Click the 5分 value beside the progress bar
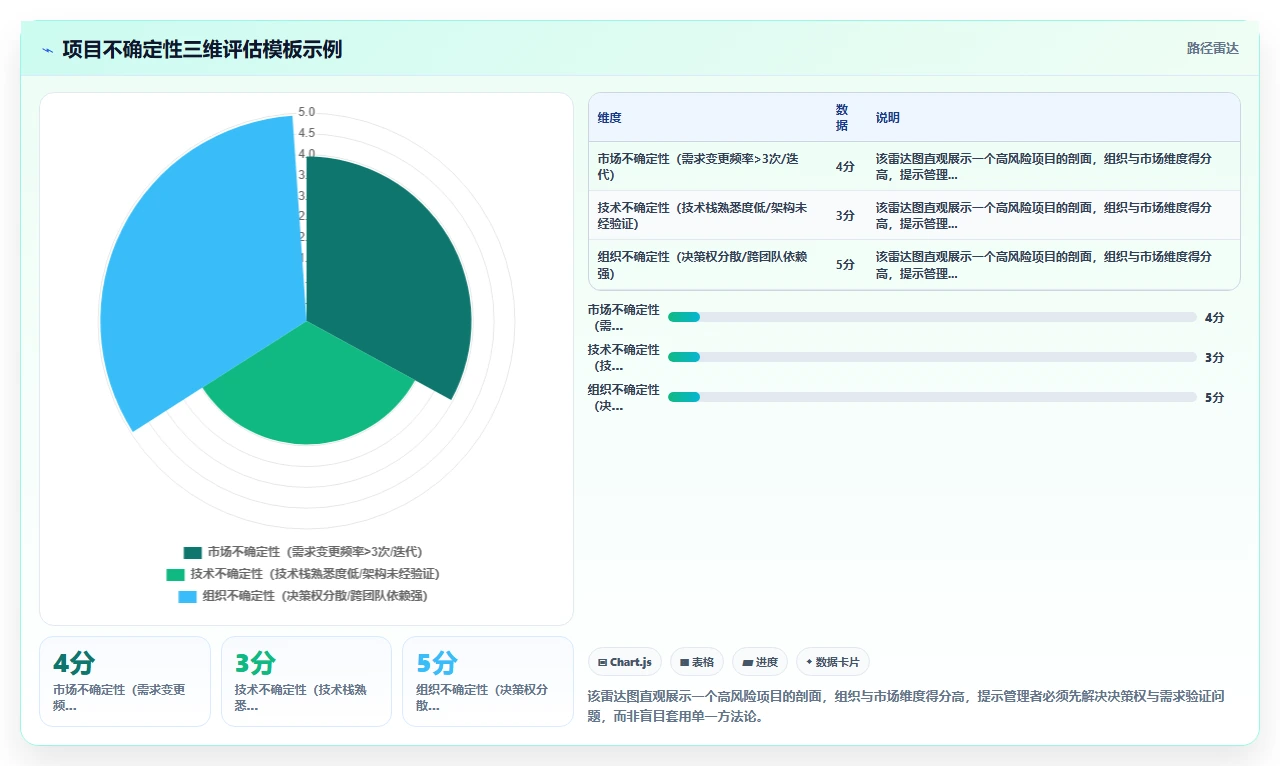Image resolution: width=1280 pixels, height=766 pixels. click(x=1214, y=398)
